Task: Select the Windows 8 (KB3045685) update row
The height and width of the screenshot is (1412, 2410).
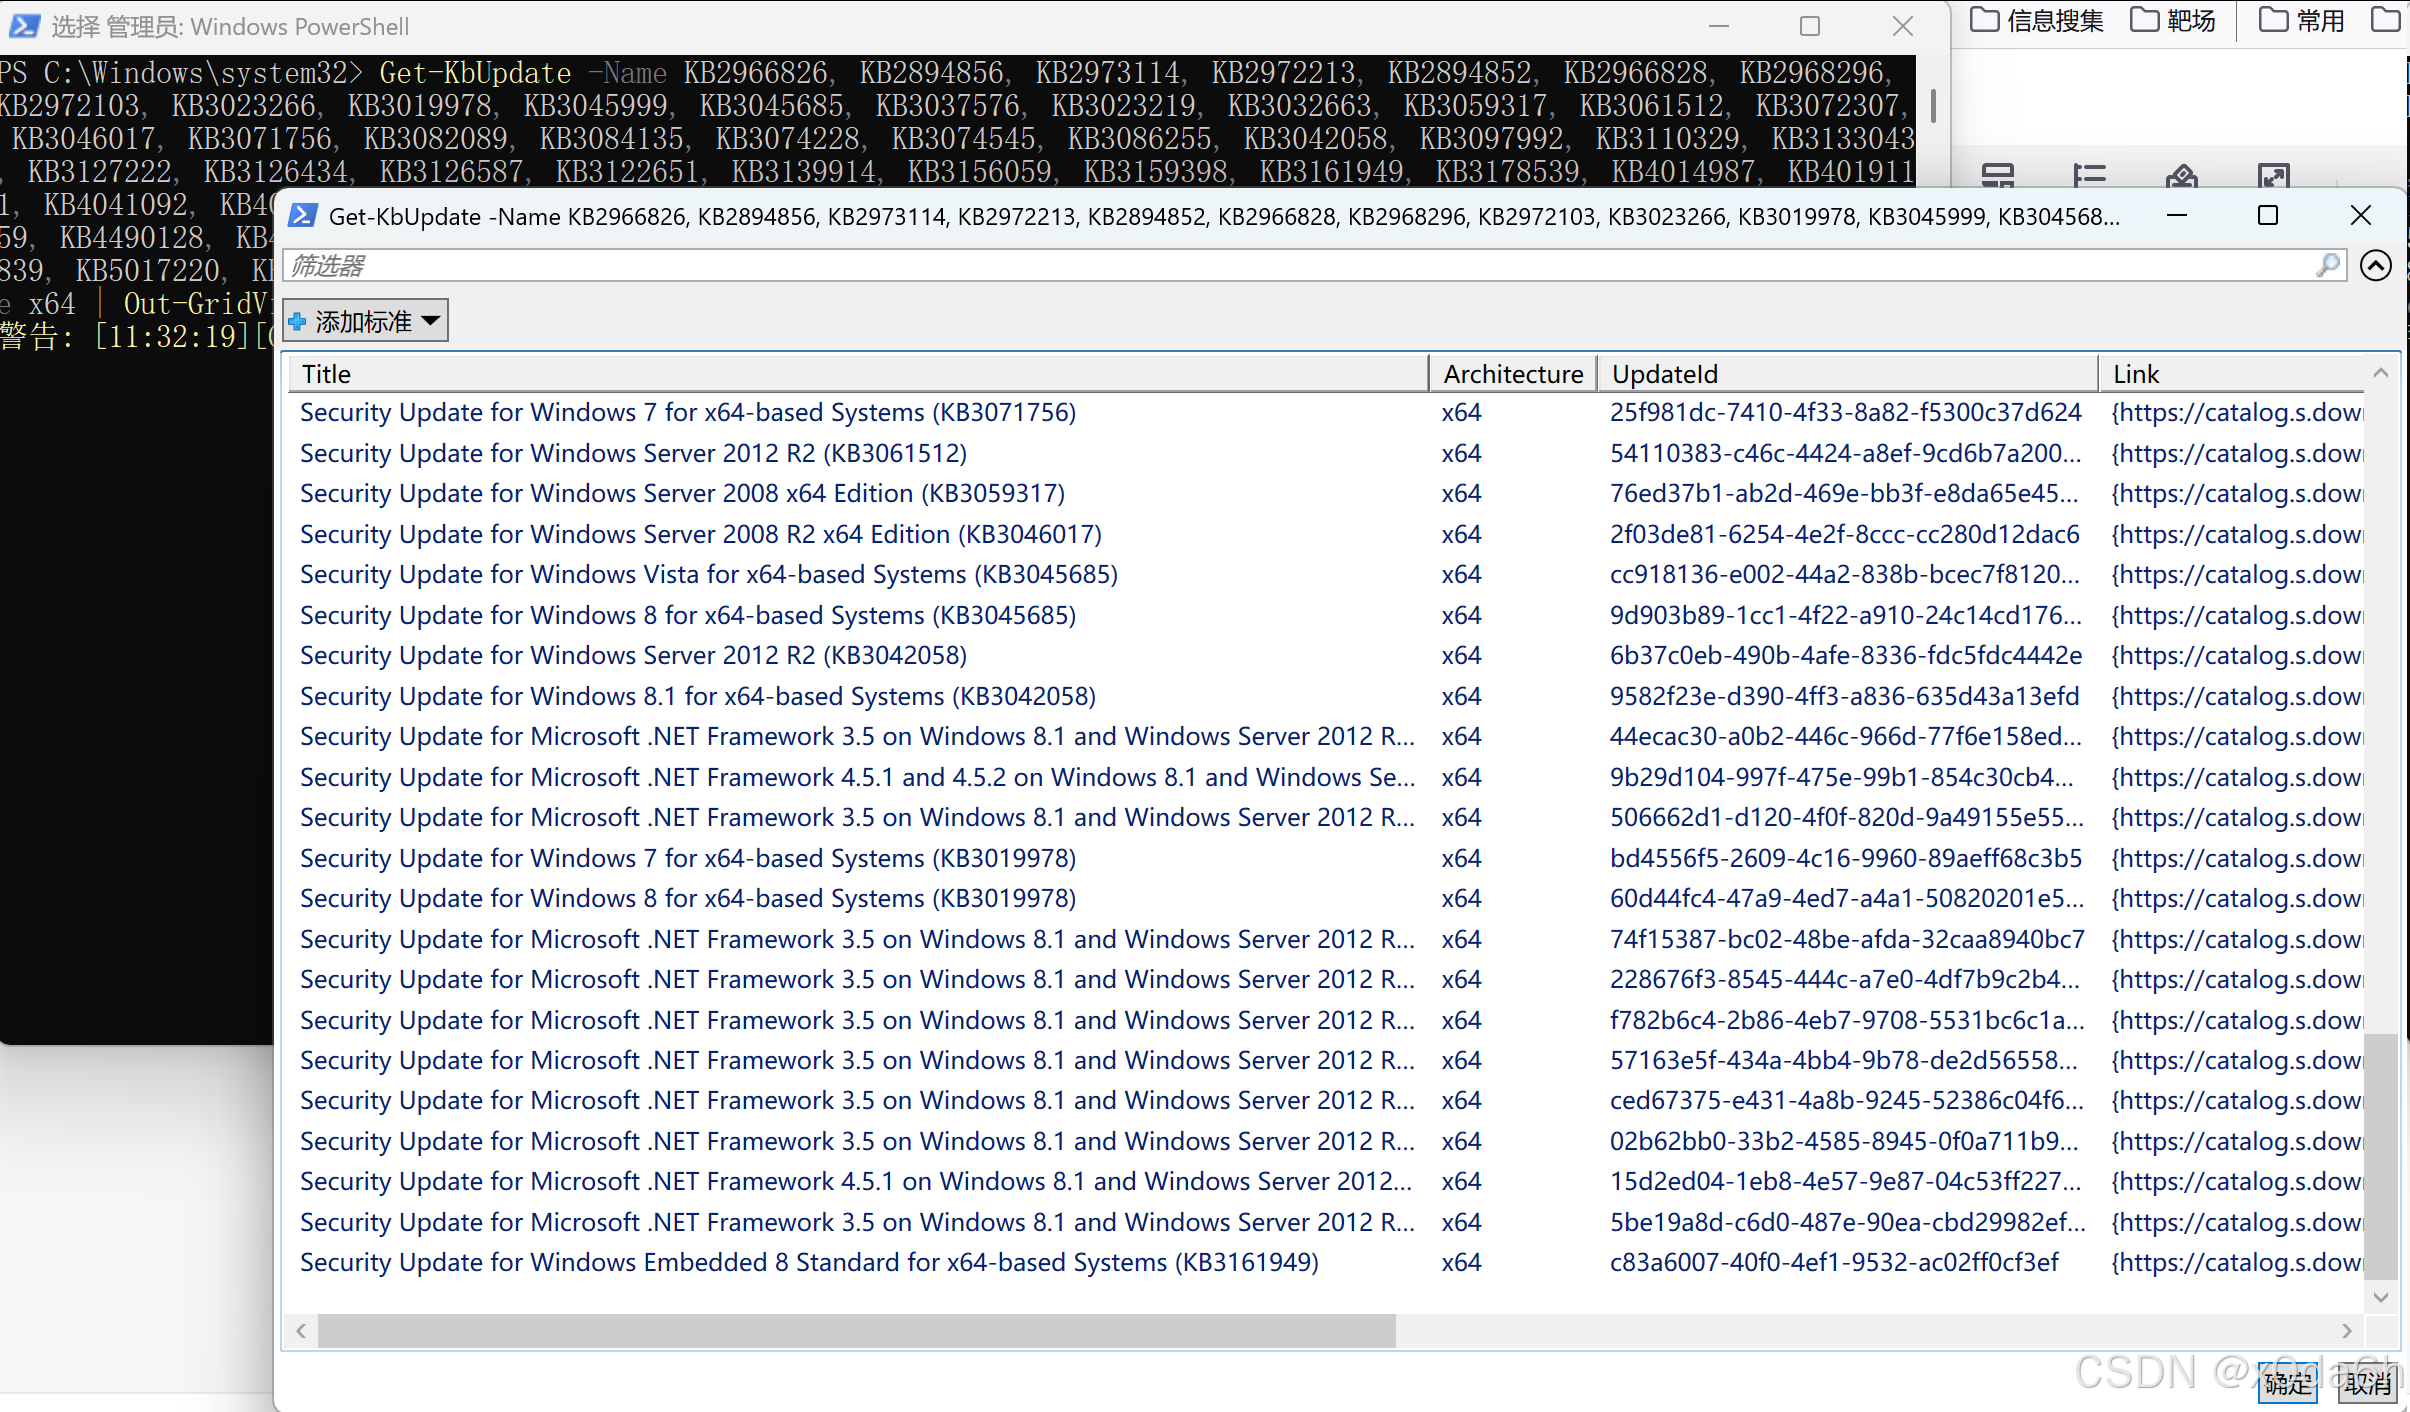Action: [1326, 615]
